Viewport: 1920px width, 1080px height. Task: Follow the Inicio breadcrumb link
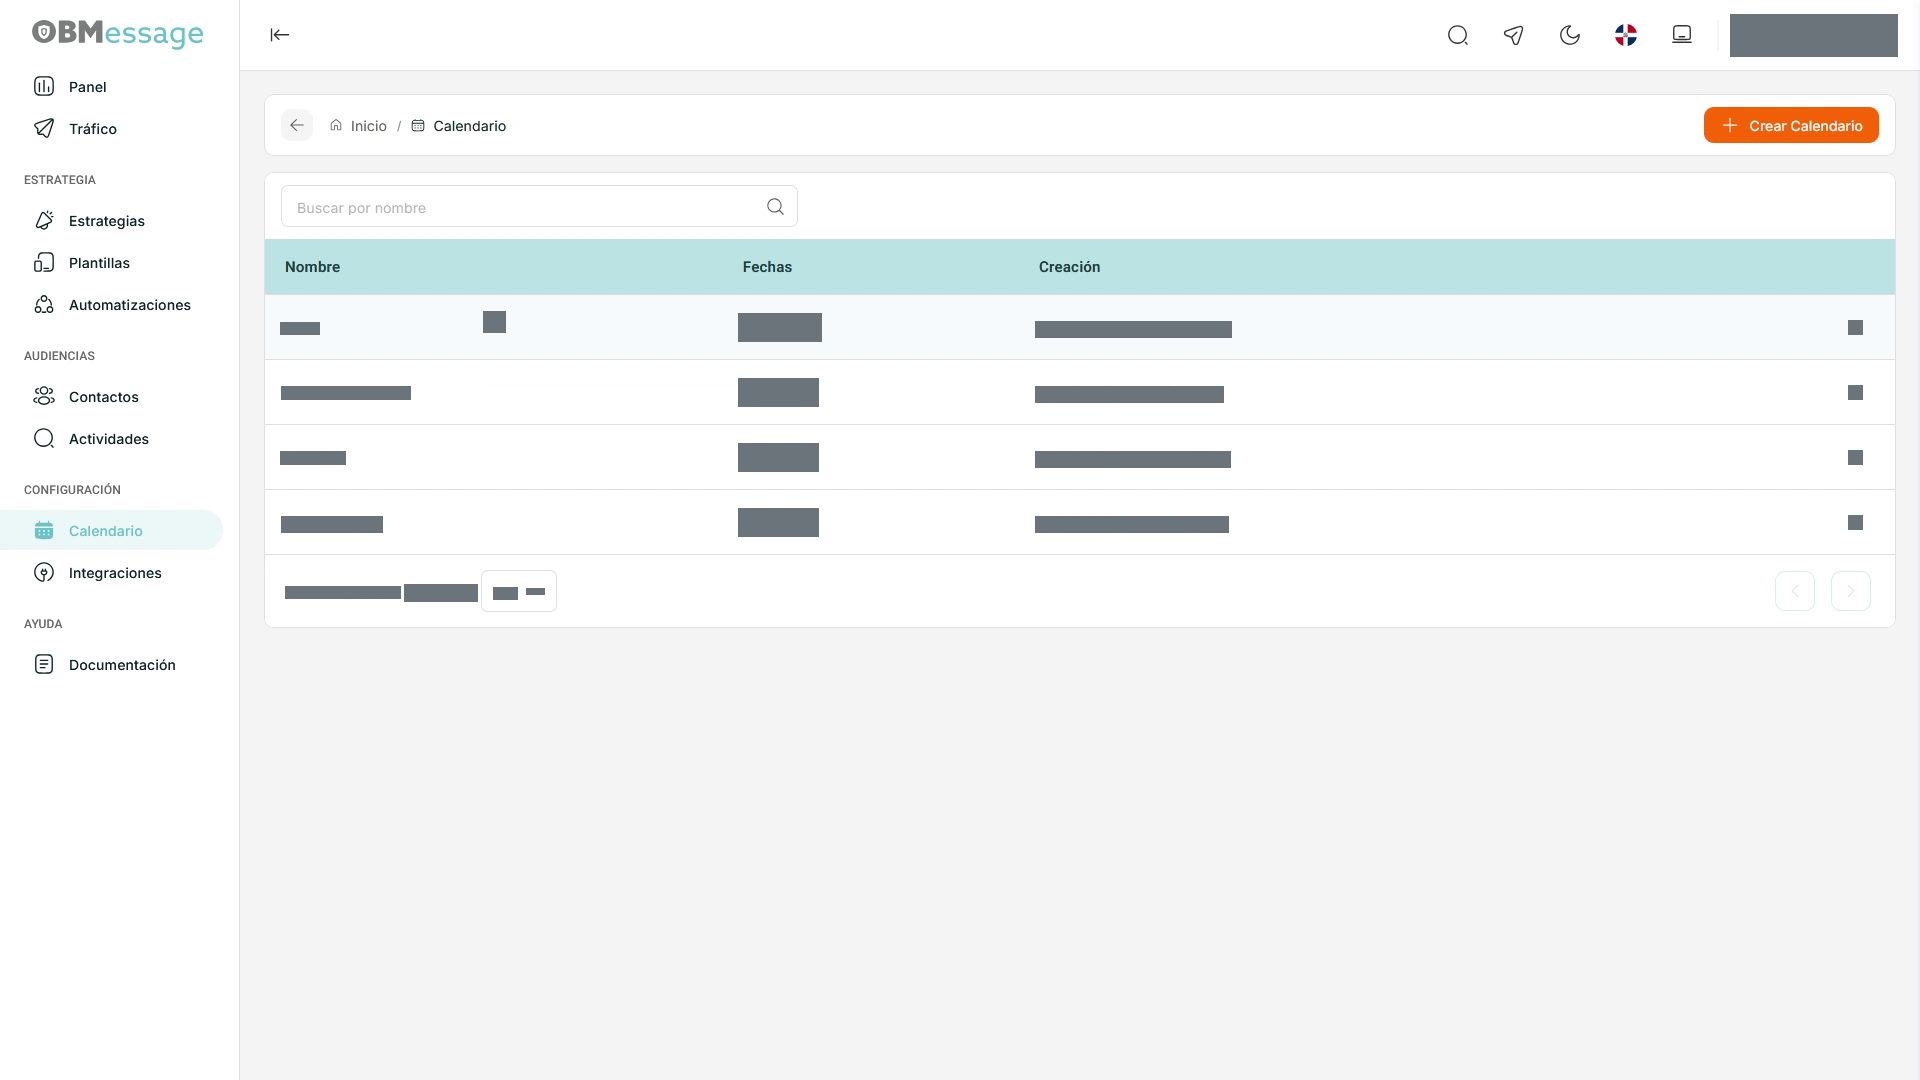358,126
